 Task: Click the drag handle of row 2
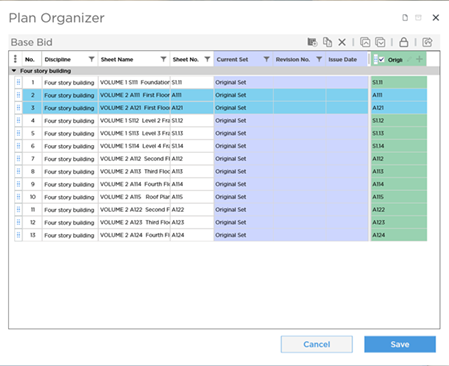18,95
